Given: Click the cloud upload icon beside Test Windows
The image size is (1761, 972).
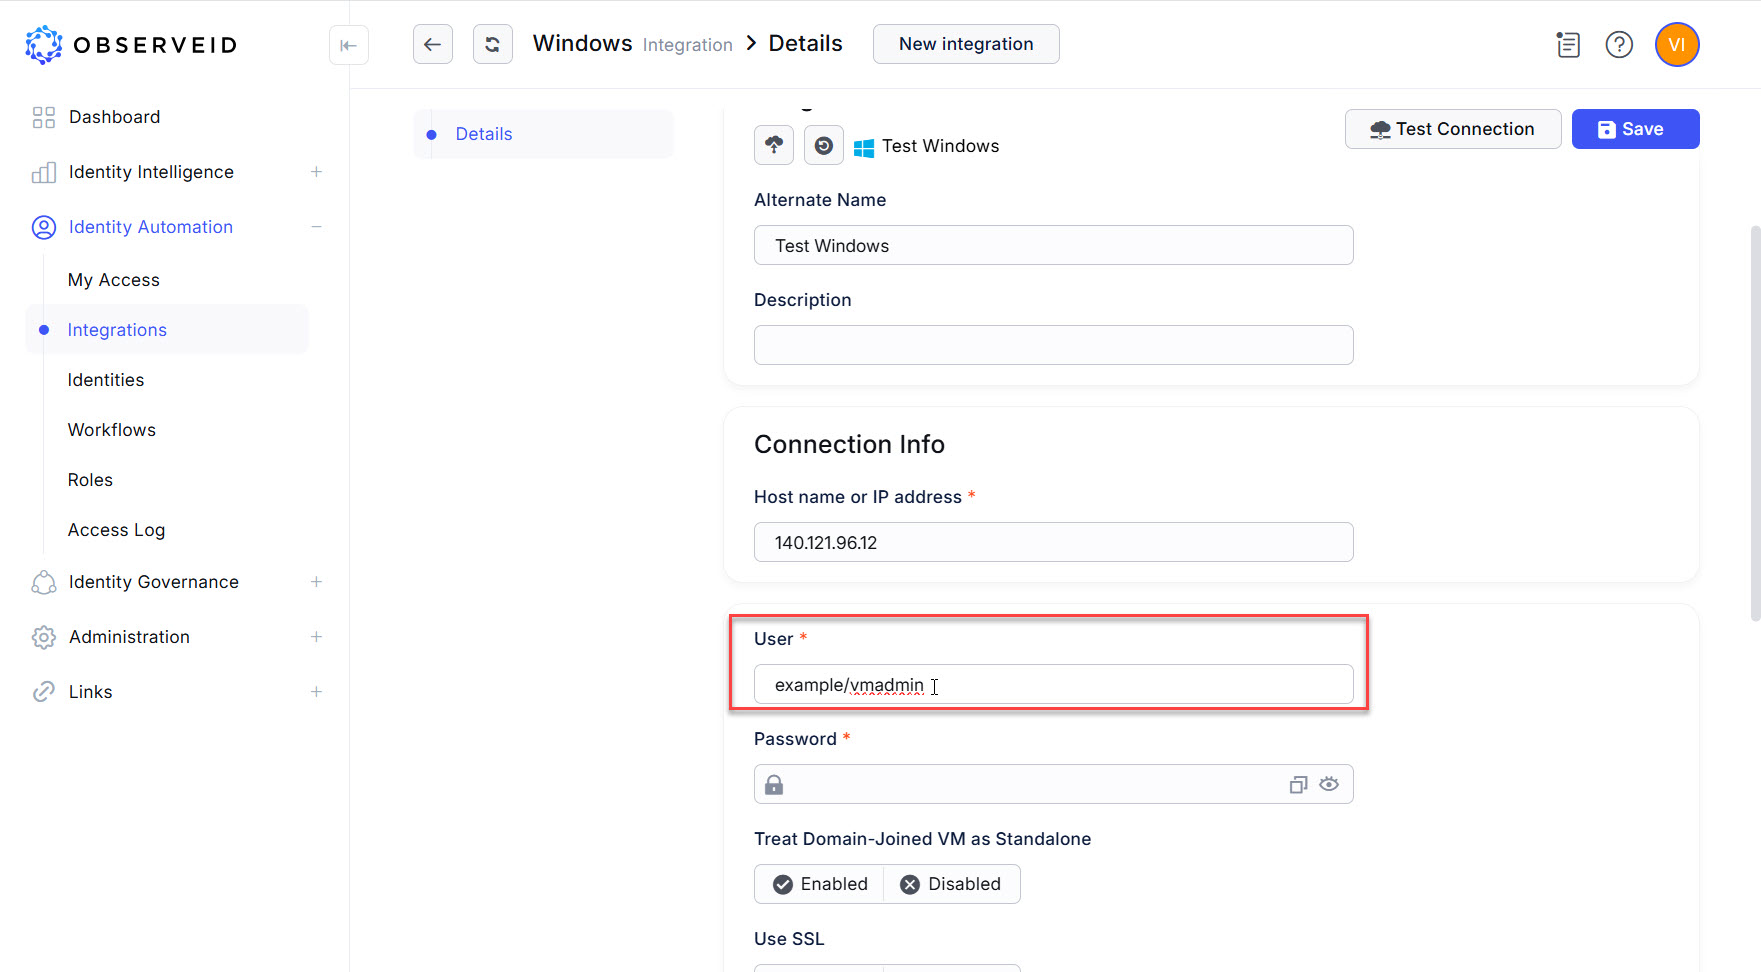Looking at the screenshot, I should coord(773,146).
